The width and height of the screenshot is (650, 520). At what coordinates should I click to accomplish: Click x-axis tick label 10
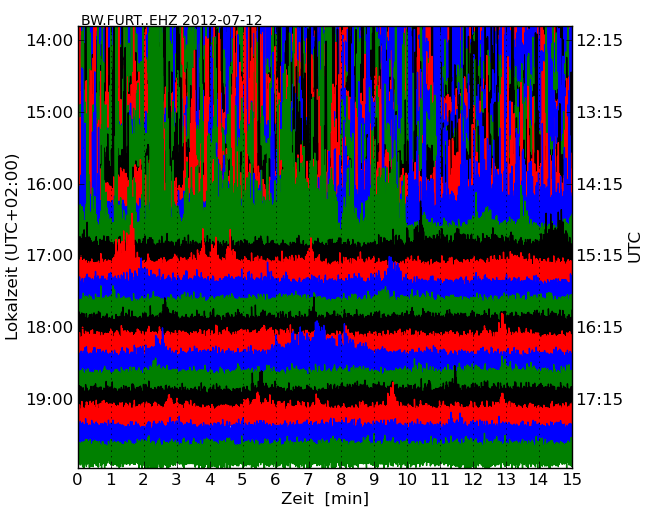(407, 479)
